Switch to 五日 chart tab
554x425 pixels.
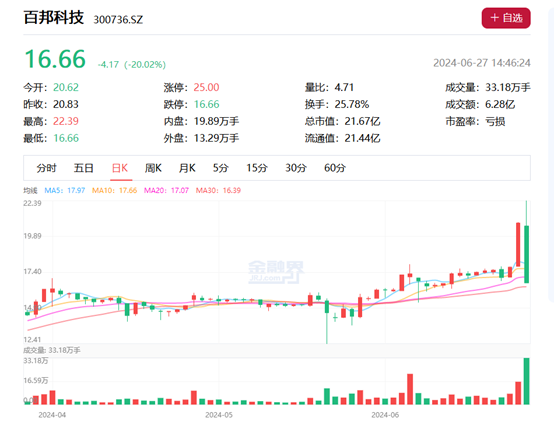[83, 168]
